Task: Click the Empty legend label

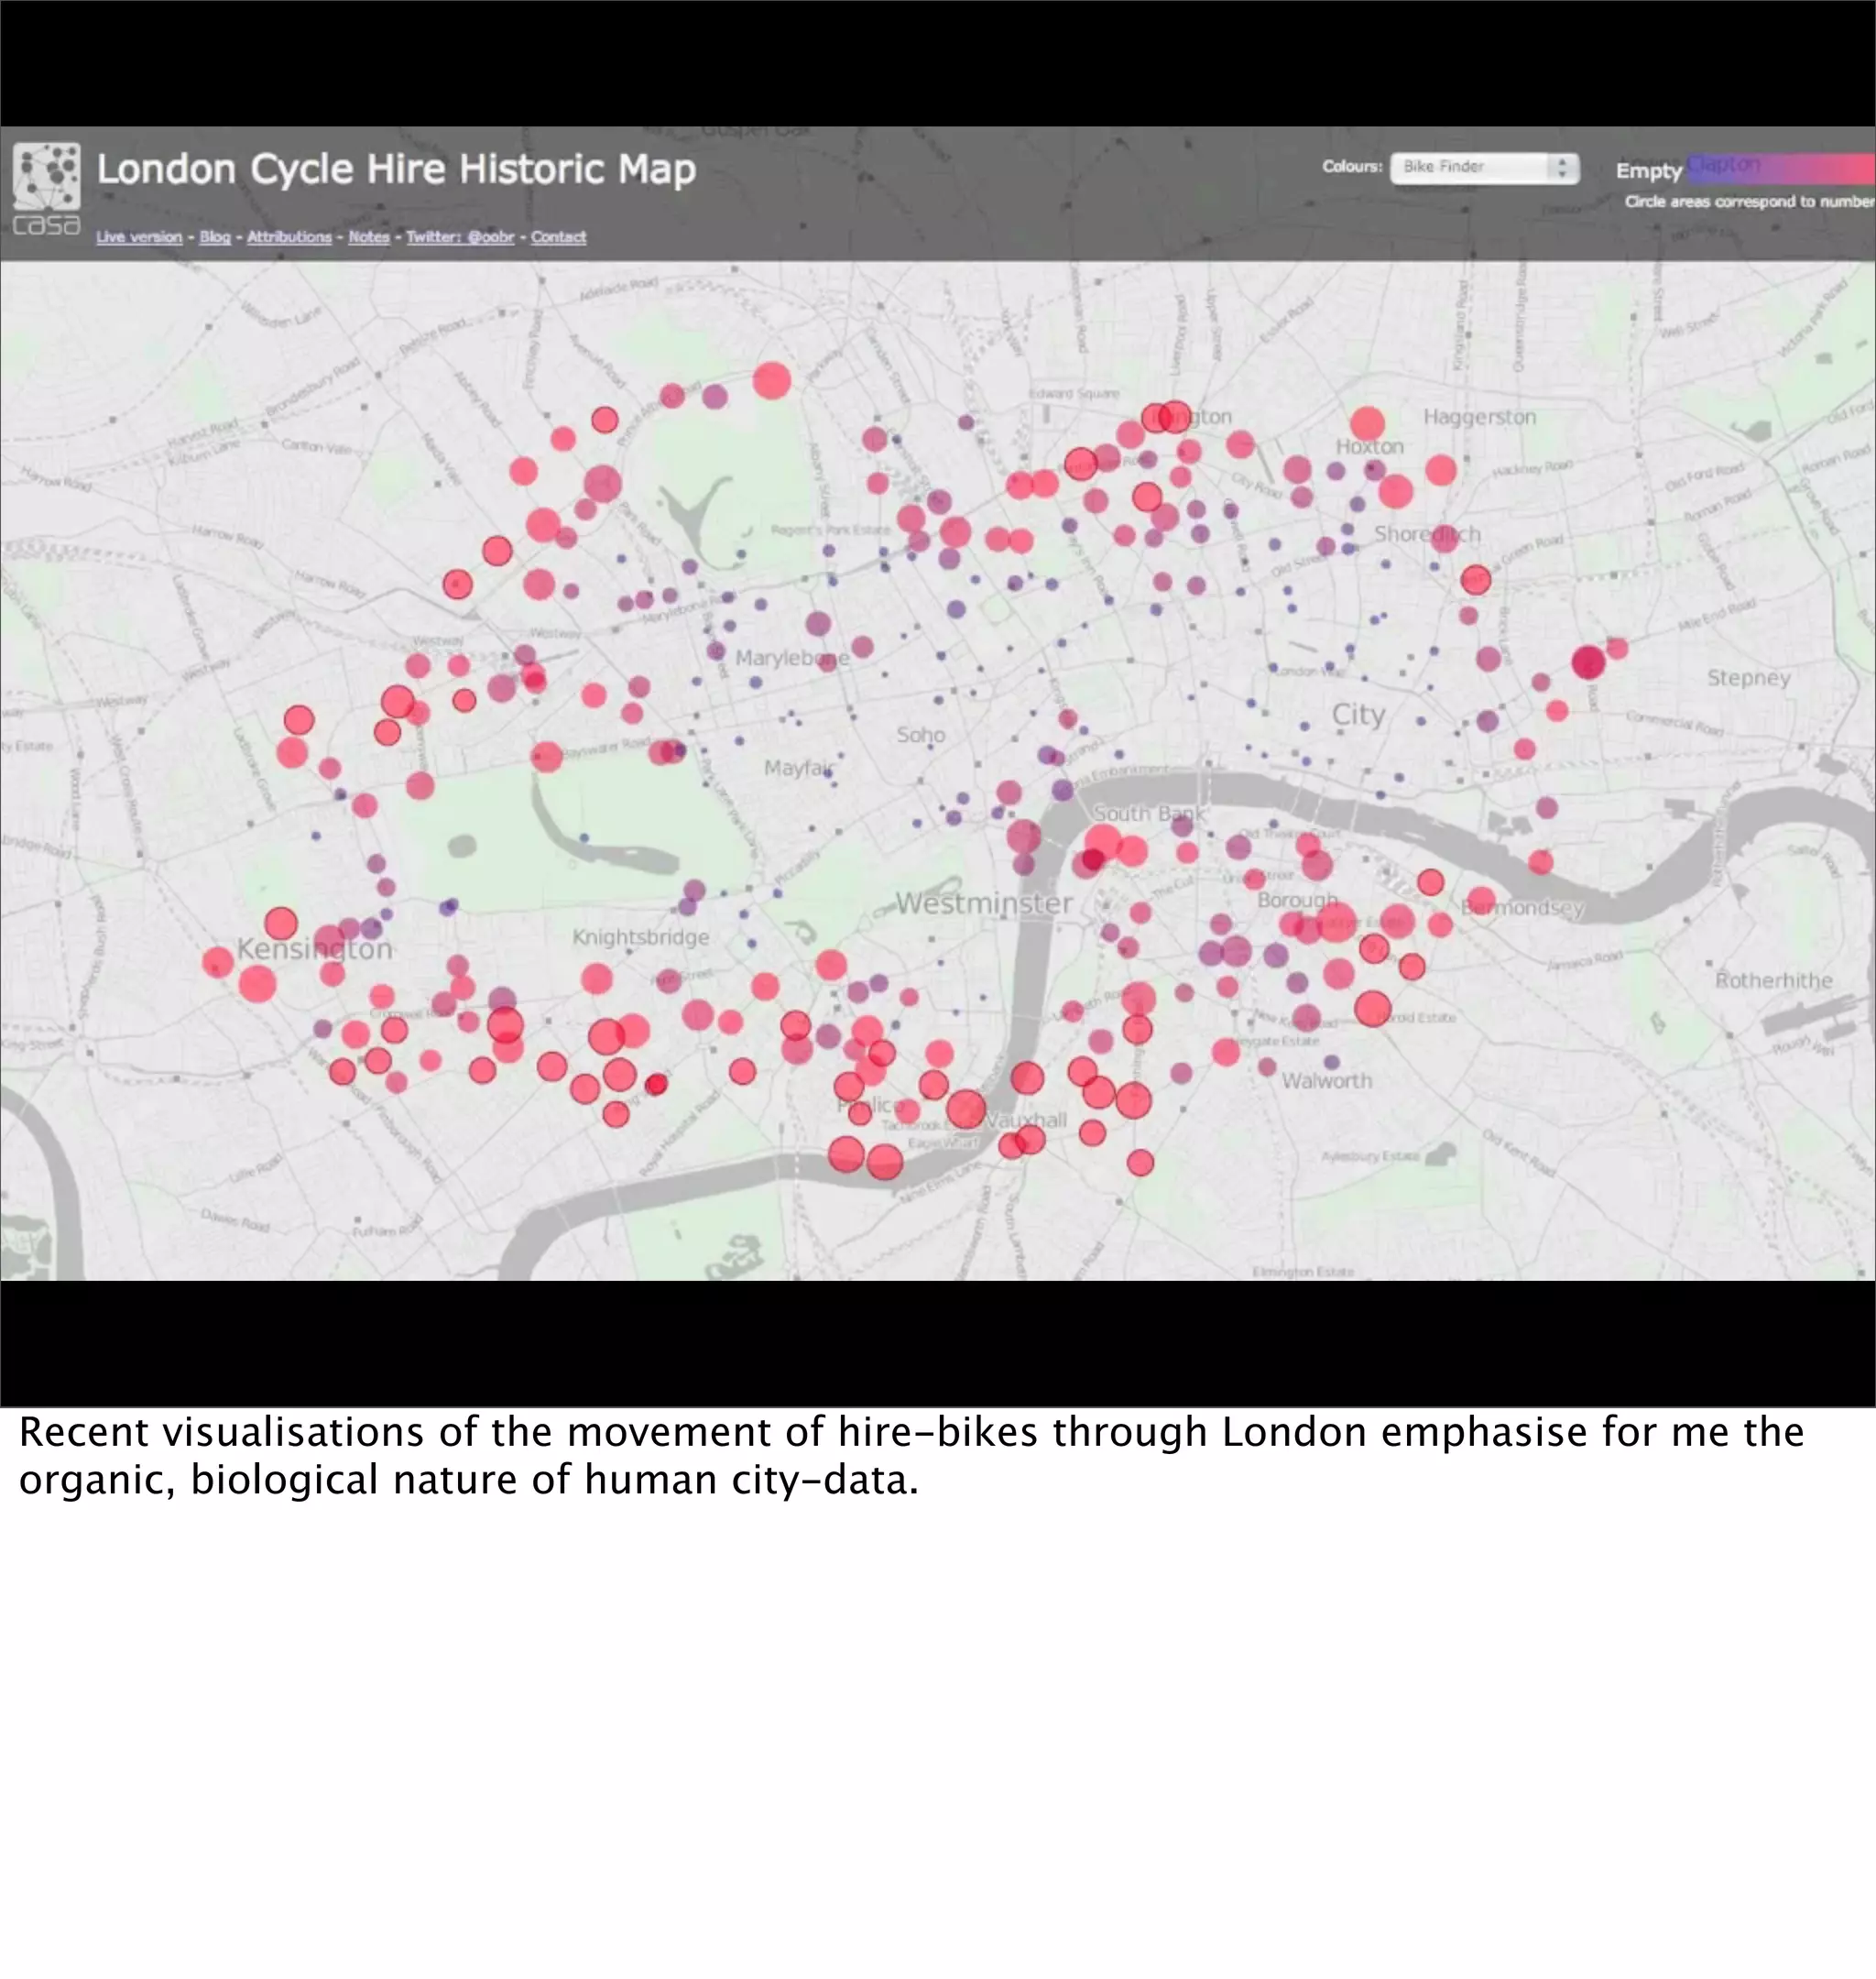Action: (1649, 171)
